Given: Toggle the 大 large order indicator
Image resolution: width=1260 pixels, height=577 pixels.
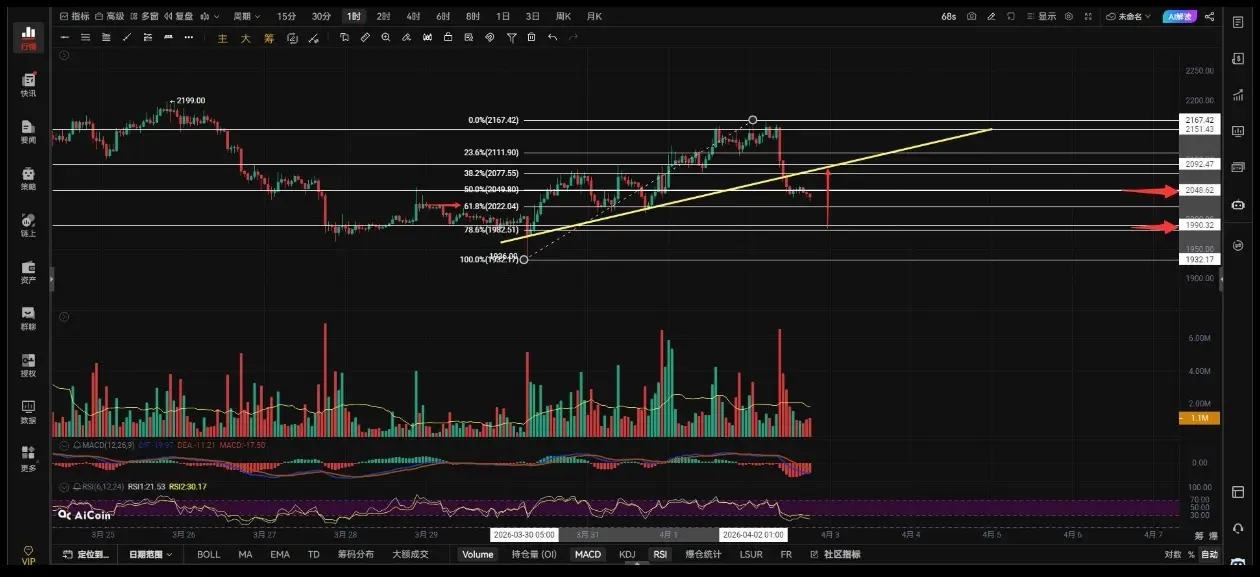Looking at the screenshot, I should [x=245, y=38].
